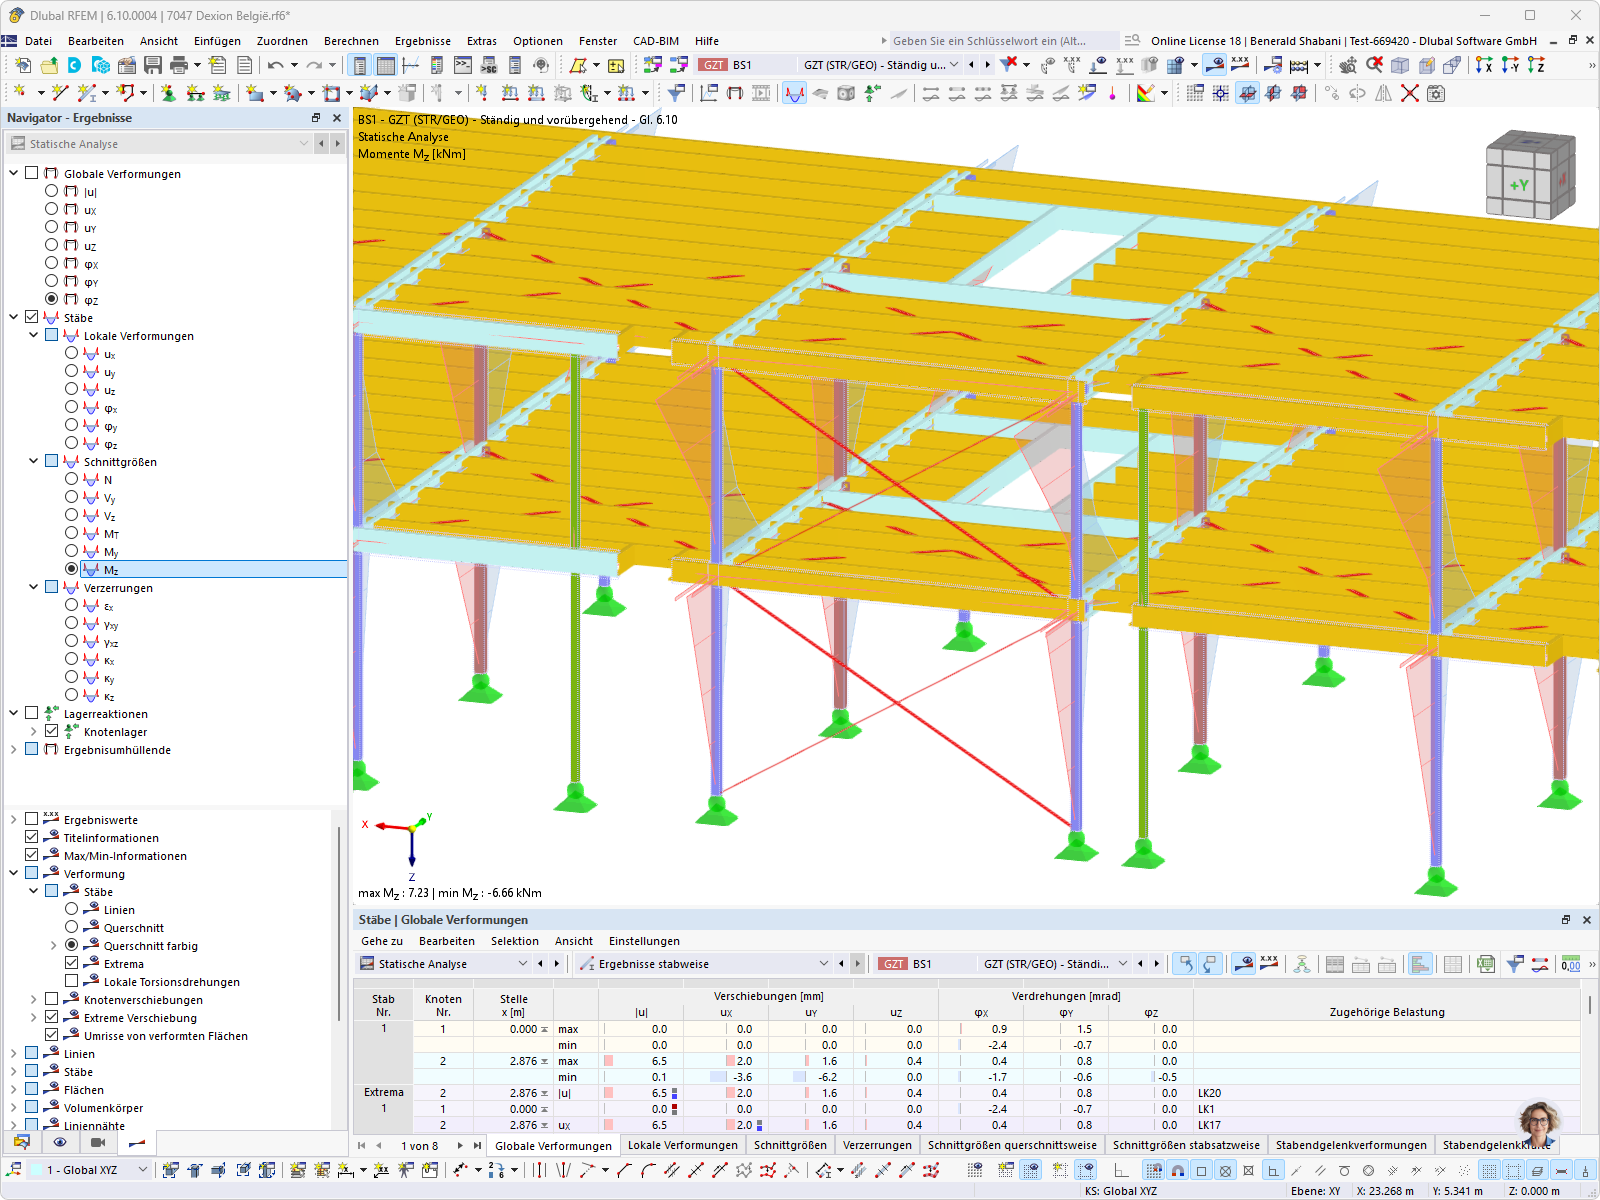The image size is (1600, 1200).
Task: Open the zoom magnifier tool in the toolbar
Action: click(1347, 65)
